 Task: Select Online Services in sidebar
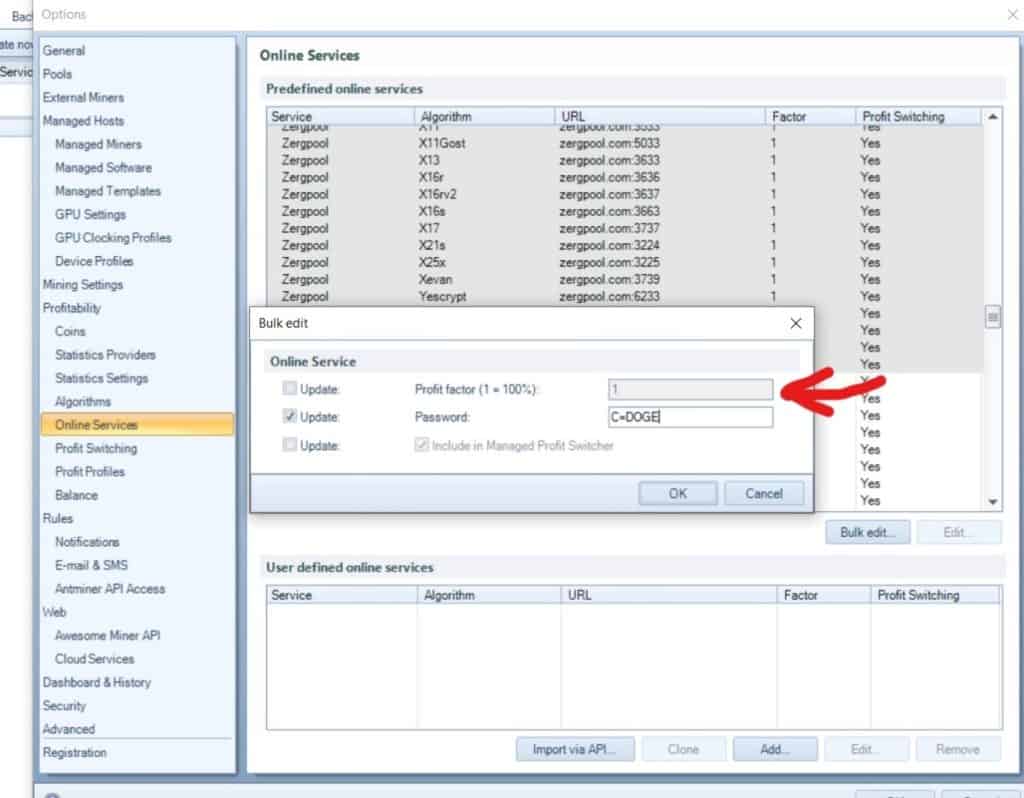coord(137,425)
